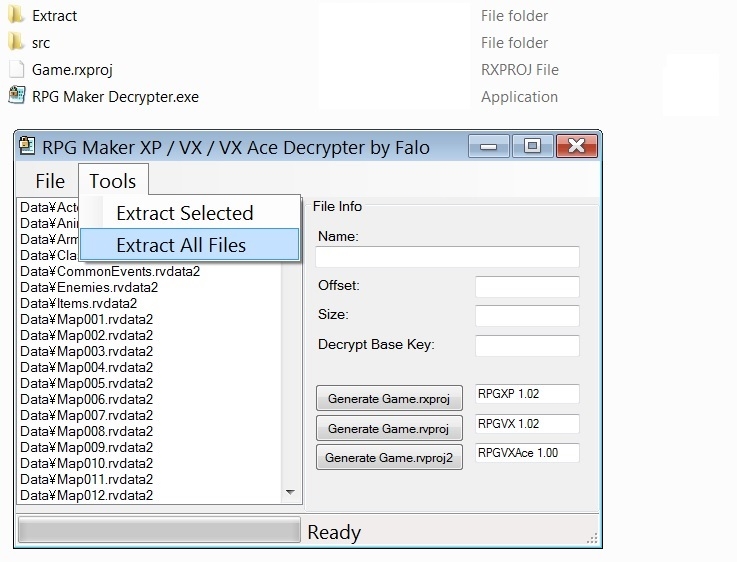
Task: Select Data¥Map004.rvdata2 in list
Action: click(x=86, y=367)
